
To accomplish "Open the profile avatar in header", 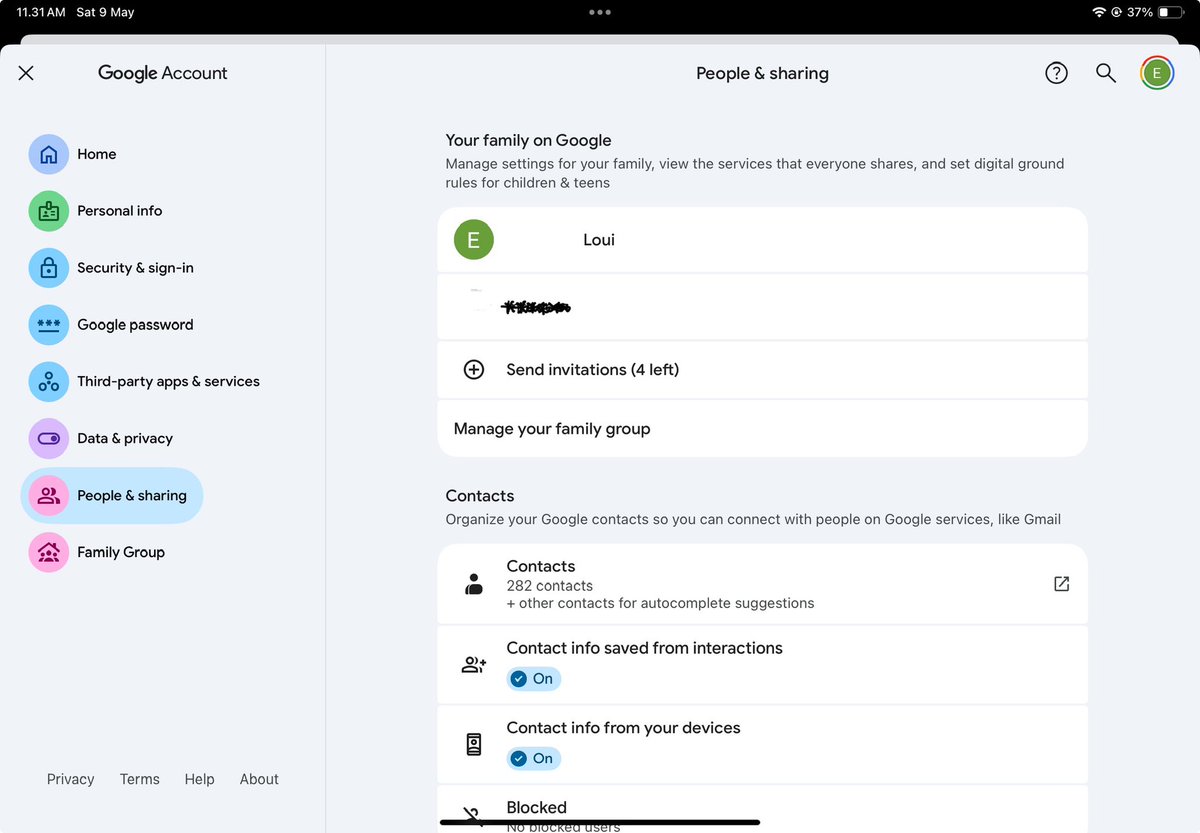I will pos(1157,73).
